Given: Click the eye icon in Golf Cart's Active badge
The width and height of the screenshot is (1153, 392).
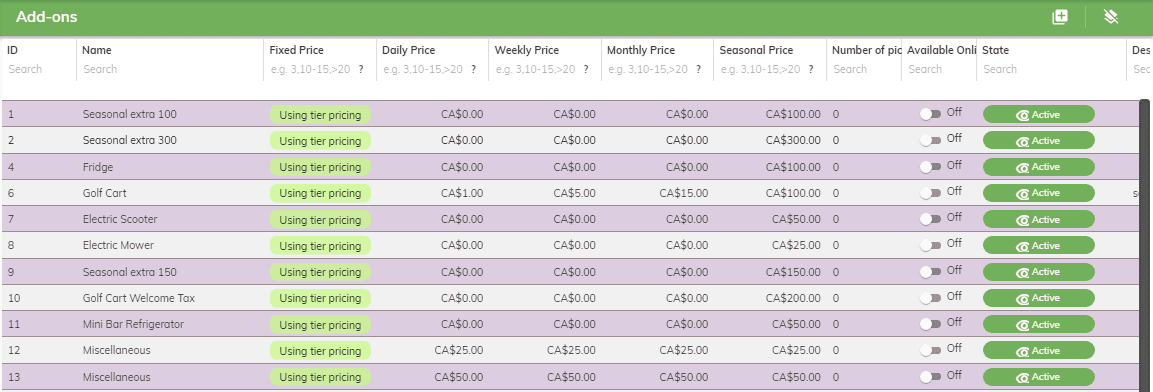Looking at the screenshot, I should coord(1023,193).
